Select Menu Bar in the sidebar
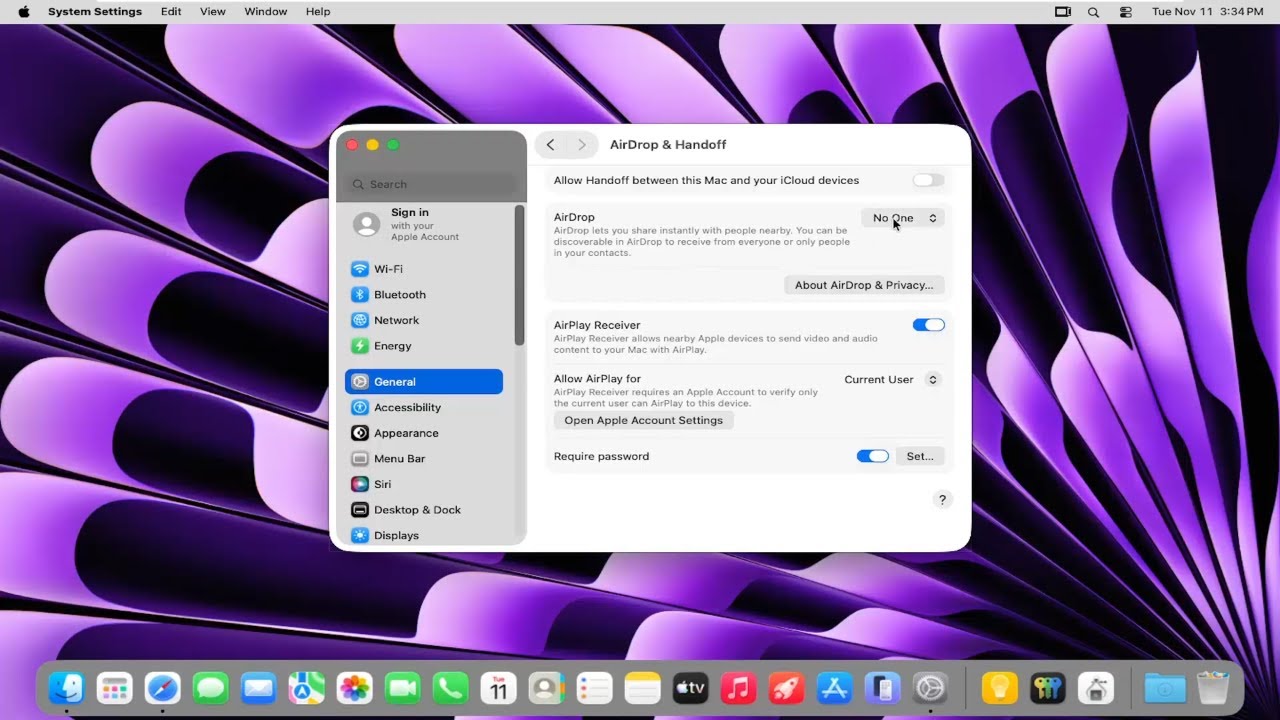This screenshot has width=1280, height=720. point(424,458)
